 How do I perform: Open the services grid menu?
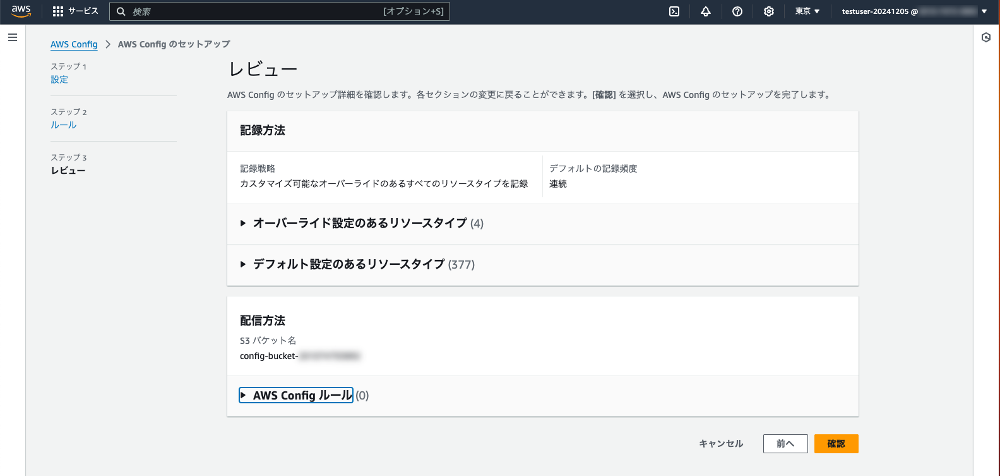pyautogui.click(x=58, y=11)
